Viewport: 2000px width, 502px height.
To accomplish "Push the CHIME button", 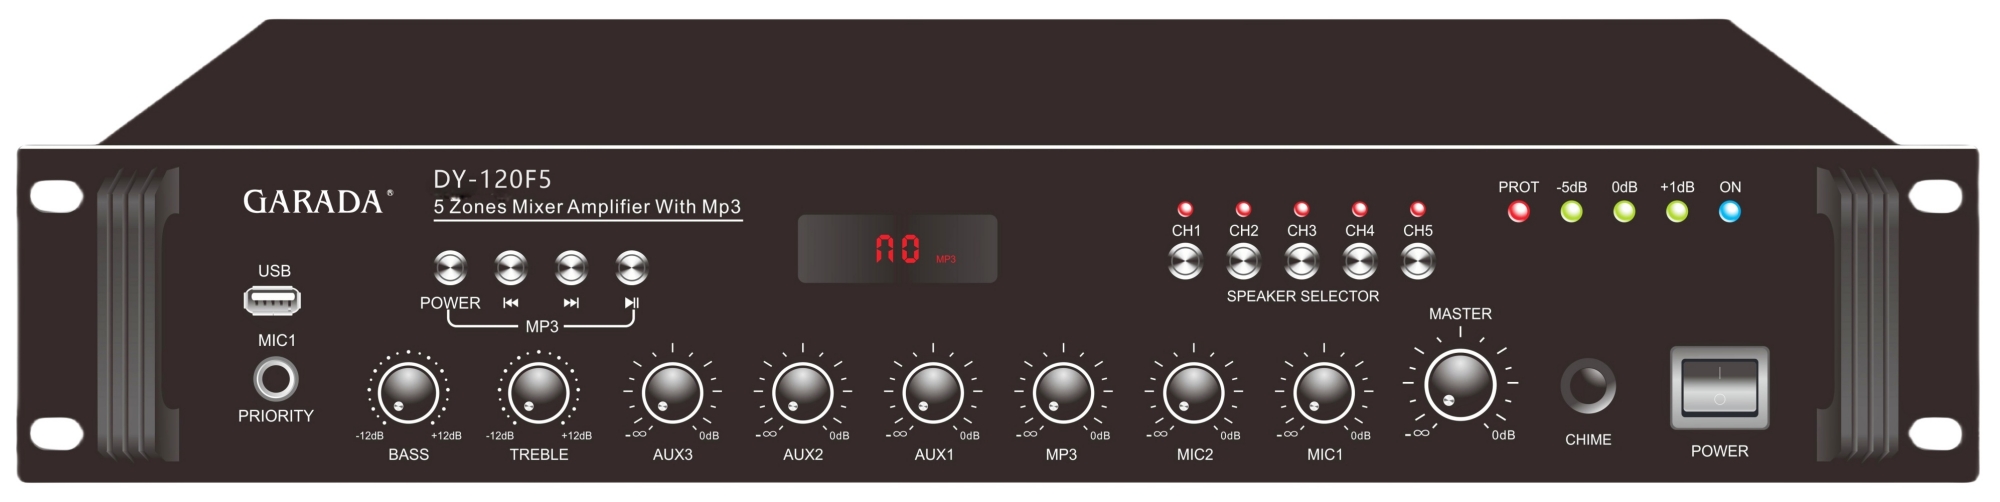I will pyautogui.click(x=1588, y=387).
